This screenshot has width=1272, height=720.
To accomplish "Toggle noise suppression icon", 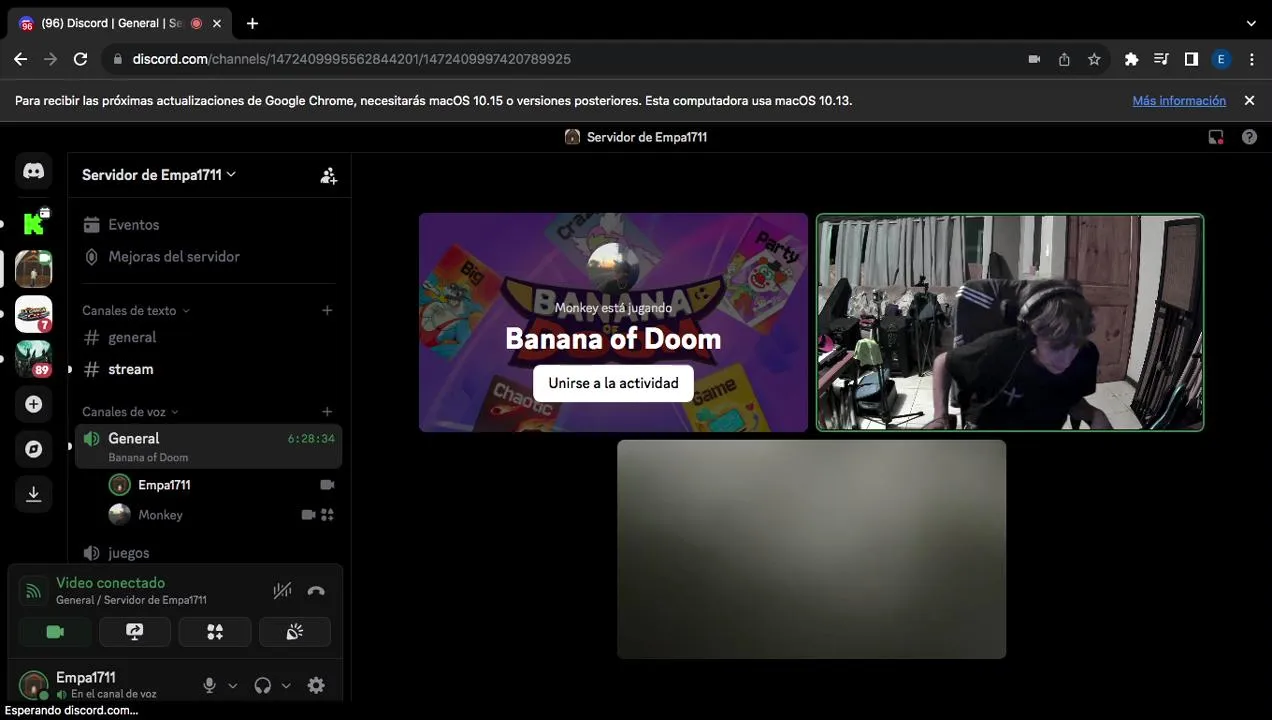I will pyautogui.click(x=282, y=591).
